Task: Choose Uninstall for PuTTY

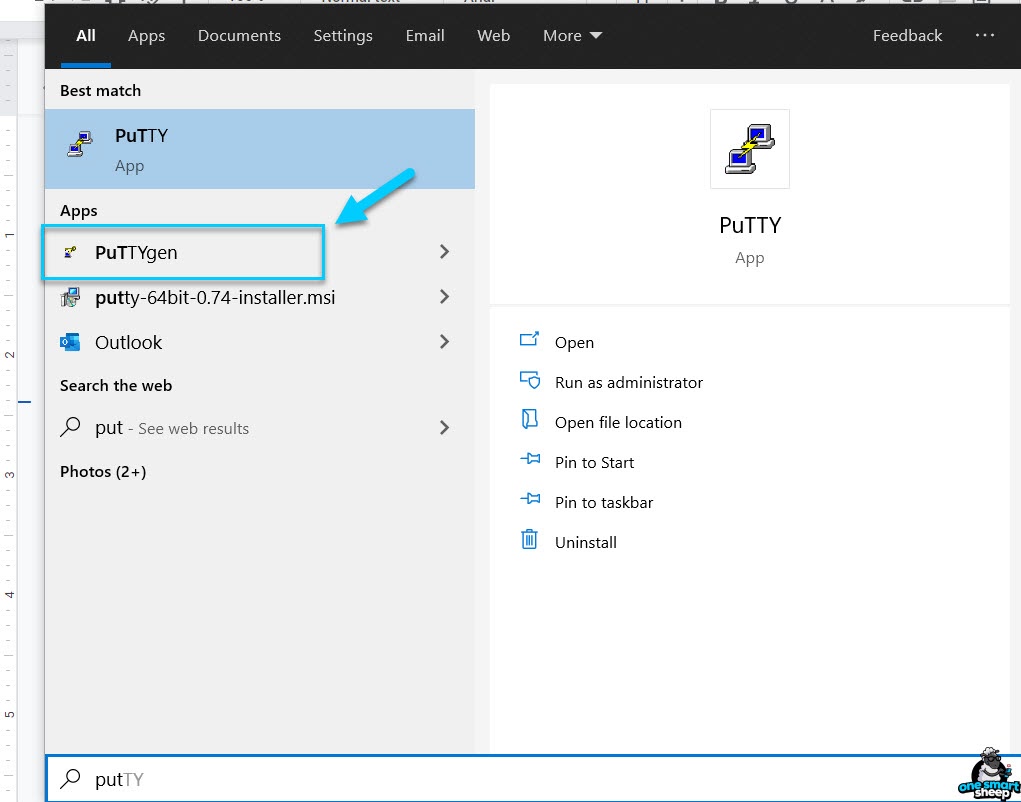Action: (x=585, y=542)
